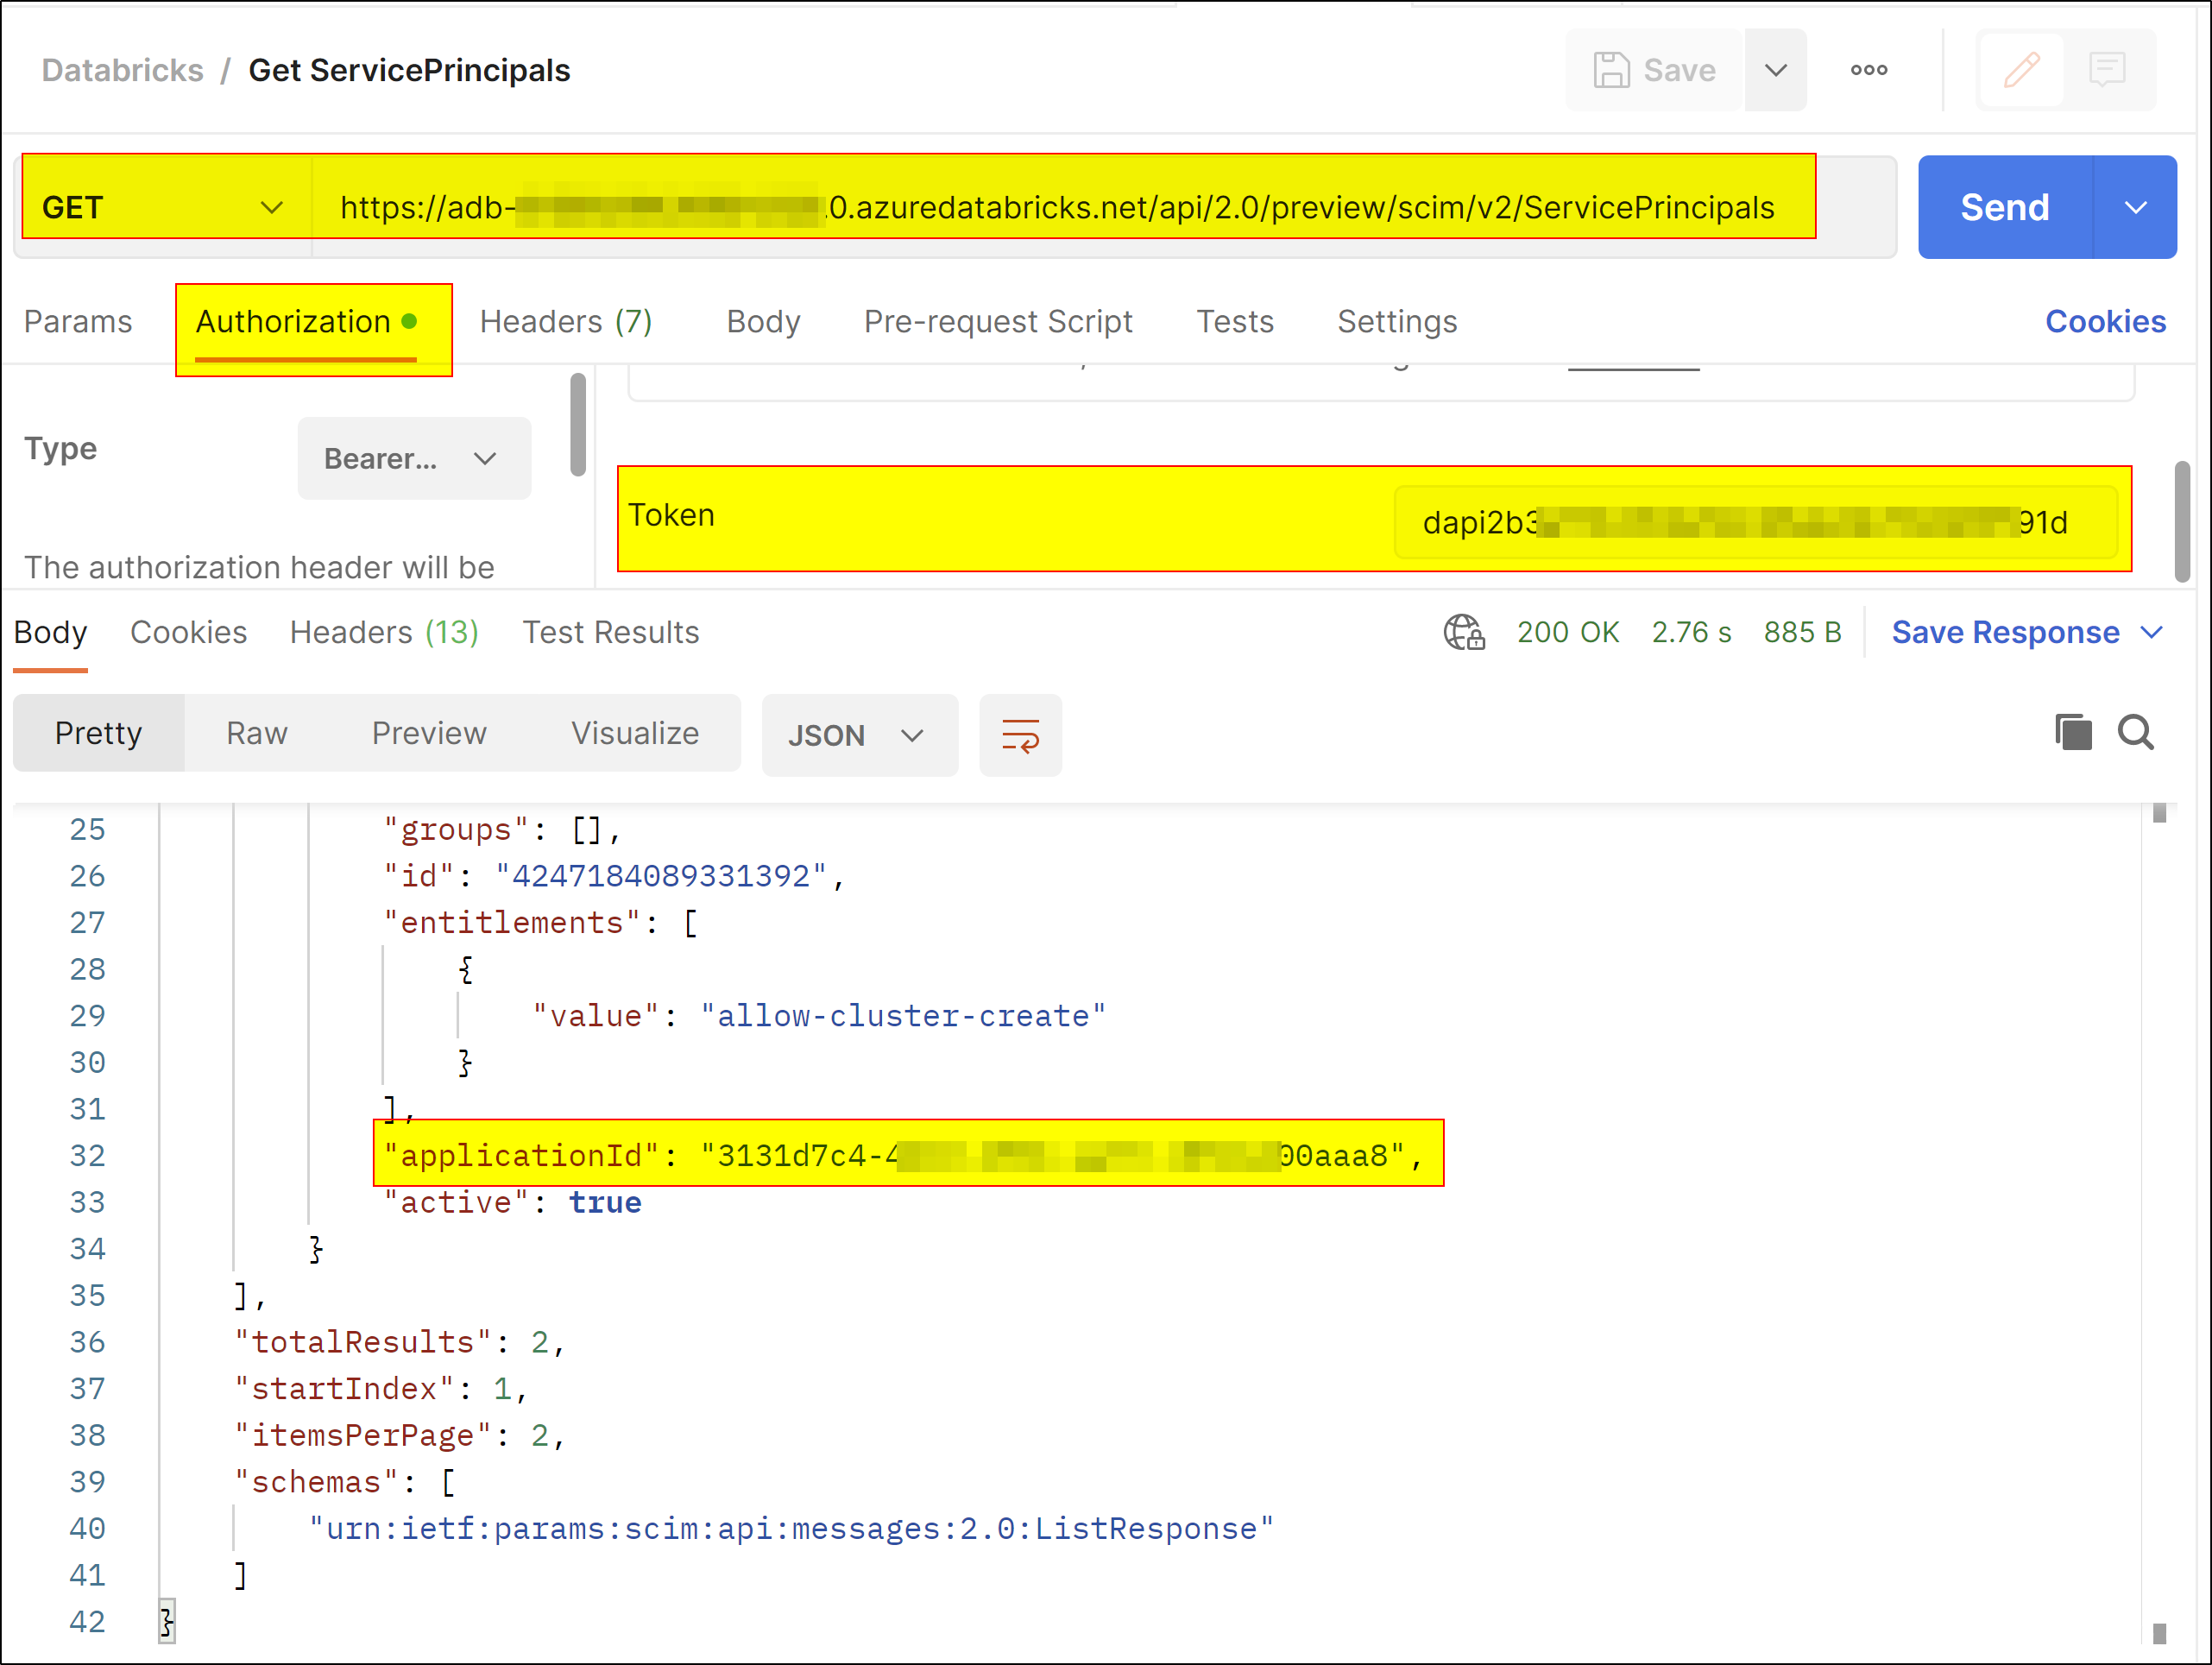Click the "entitlements" key
Image resolution: width=2212 pixels, height=1665 pixels.
tap(513, 922)
